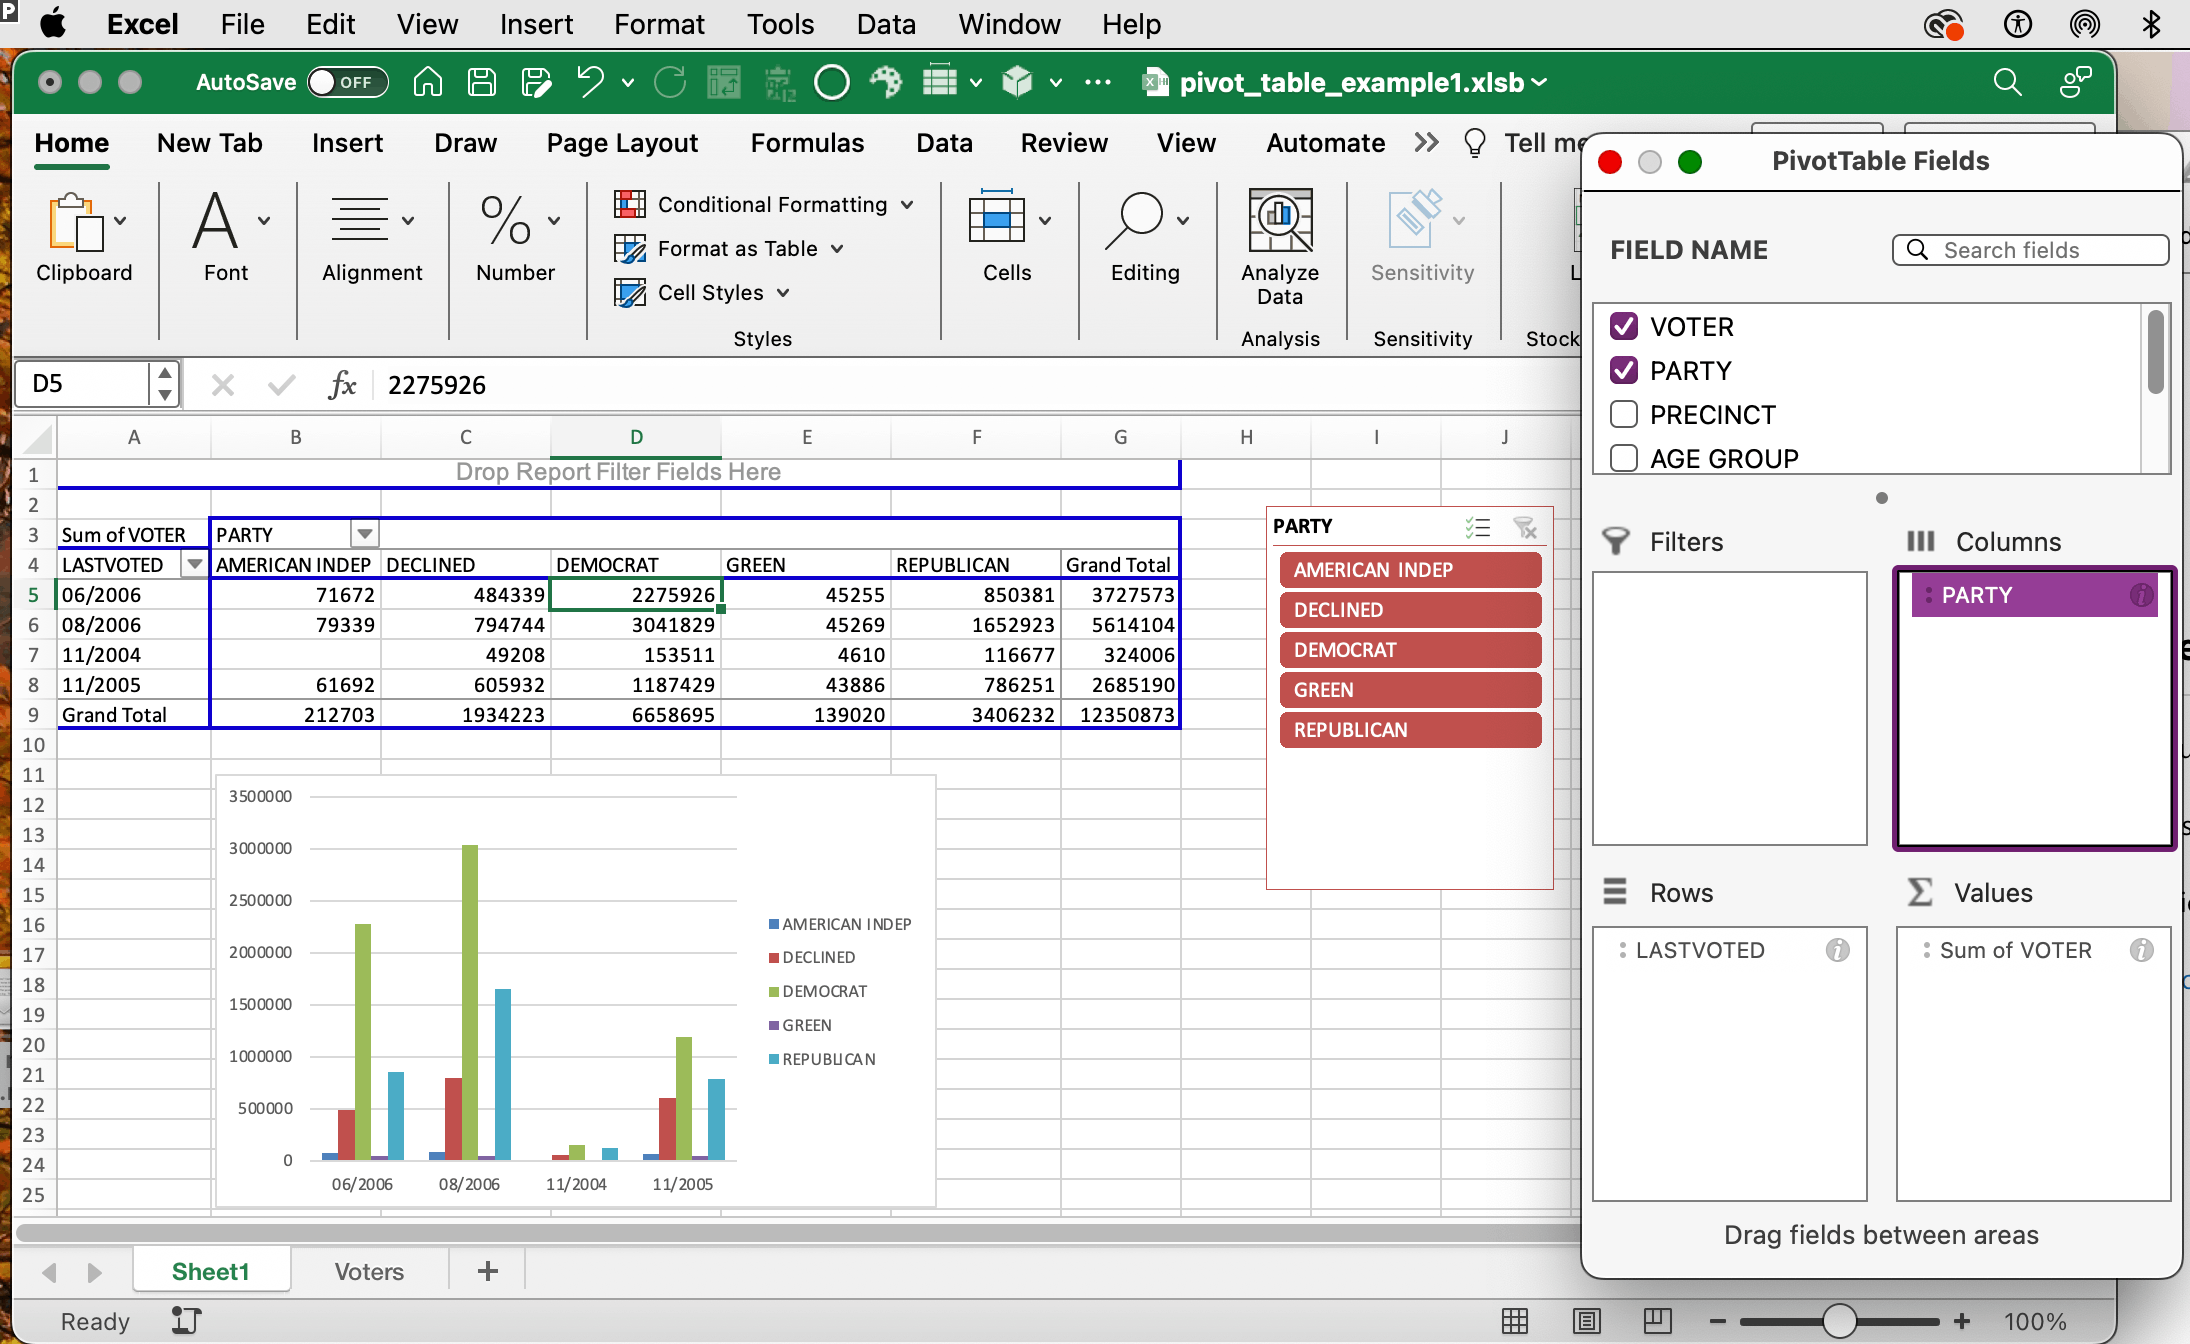The height and width of the screenshot is (1344, 2190).
Task: Open the pivot_table_example1.xlsb filename dropdown
Action: [1540, 82]
